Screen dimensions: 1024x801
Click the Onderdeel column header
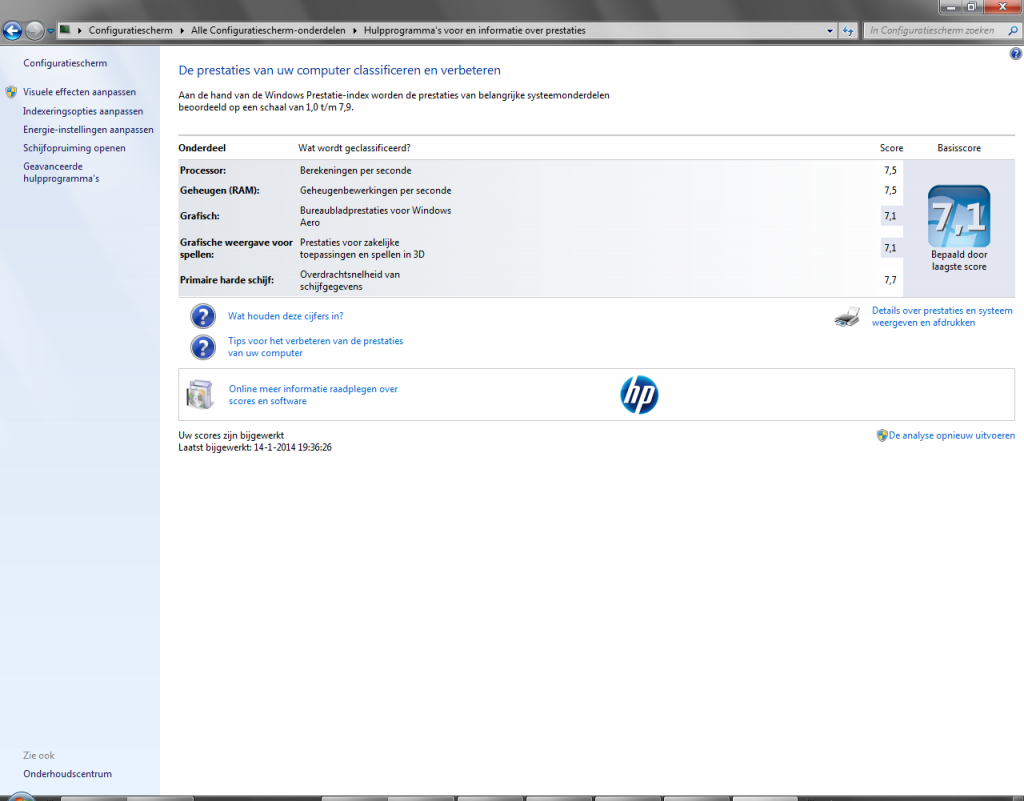pyautogui.click(x=202, y=148)
